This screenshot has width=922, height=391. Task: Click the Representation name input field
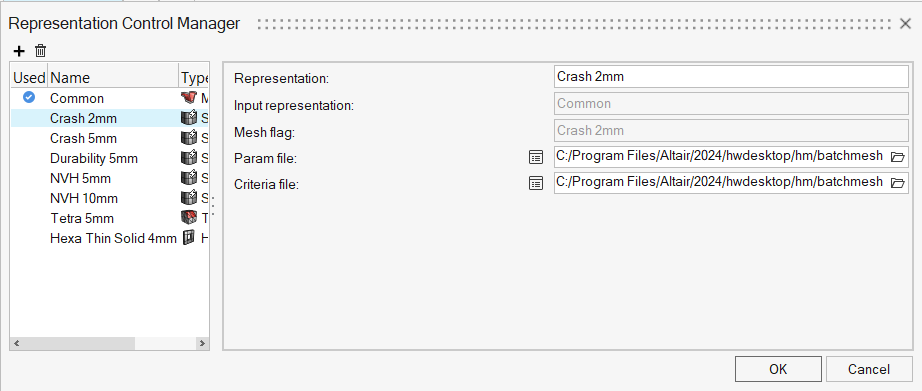[x=731, y=76]
